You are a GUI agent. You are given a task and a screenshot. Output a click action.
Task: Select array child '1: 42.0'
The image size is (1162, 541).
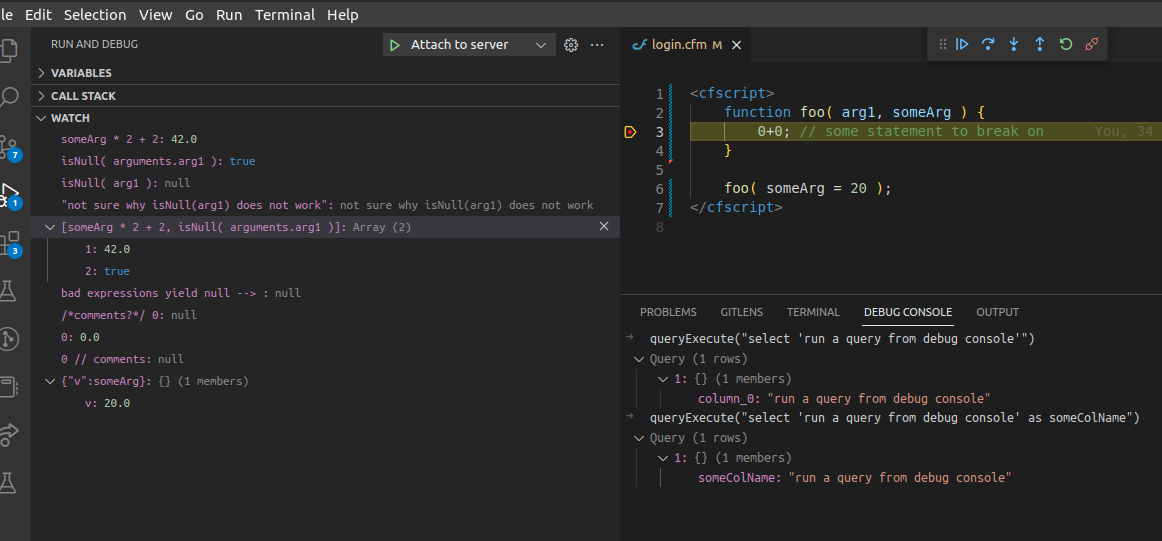(325, 249)
